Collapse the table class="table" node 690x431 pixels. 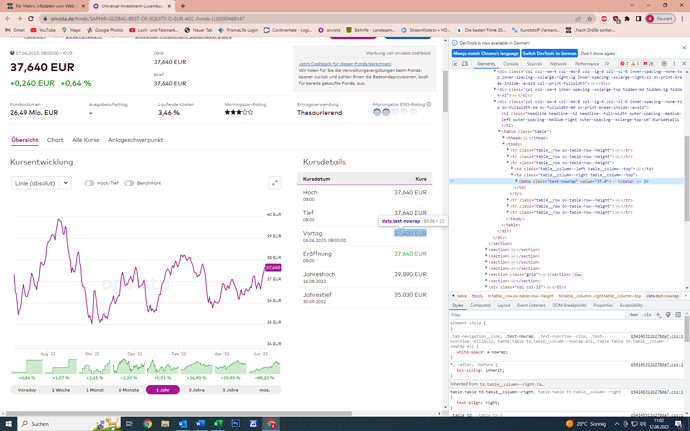[x=499, y=131]
